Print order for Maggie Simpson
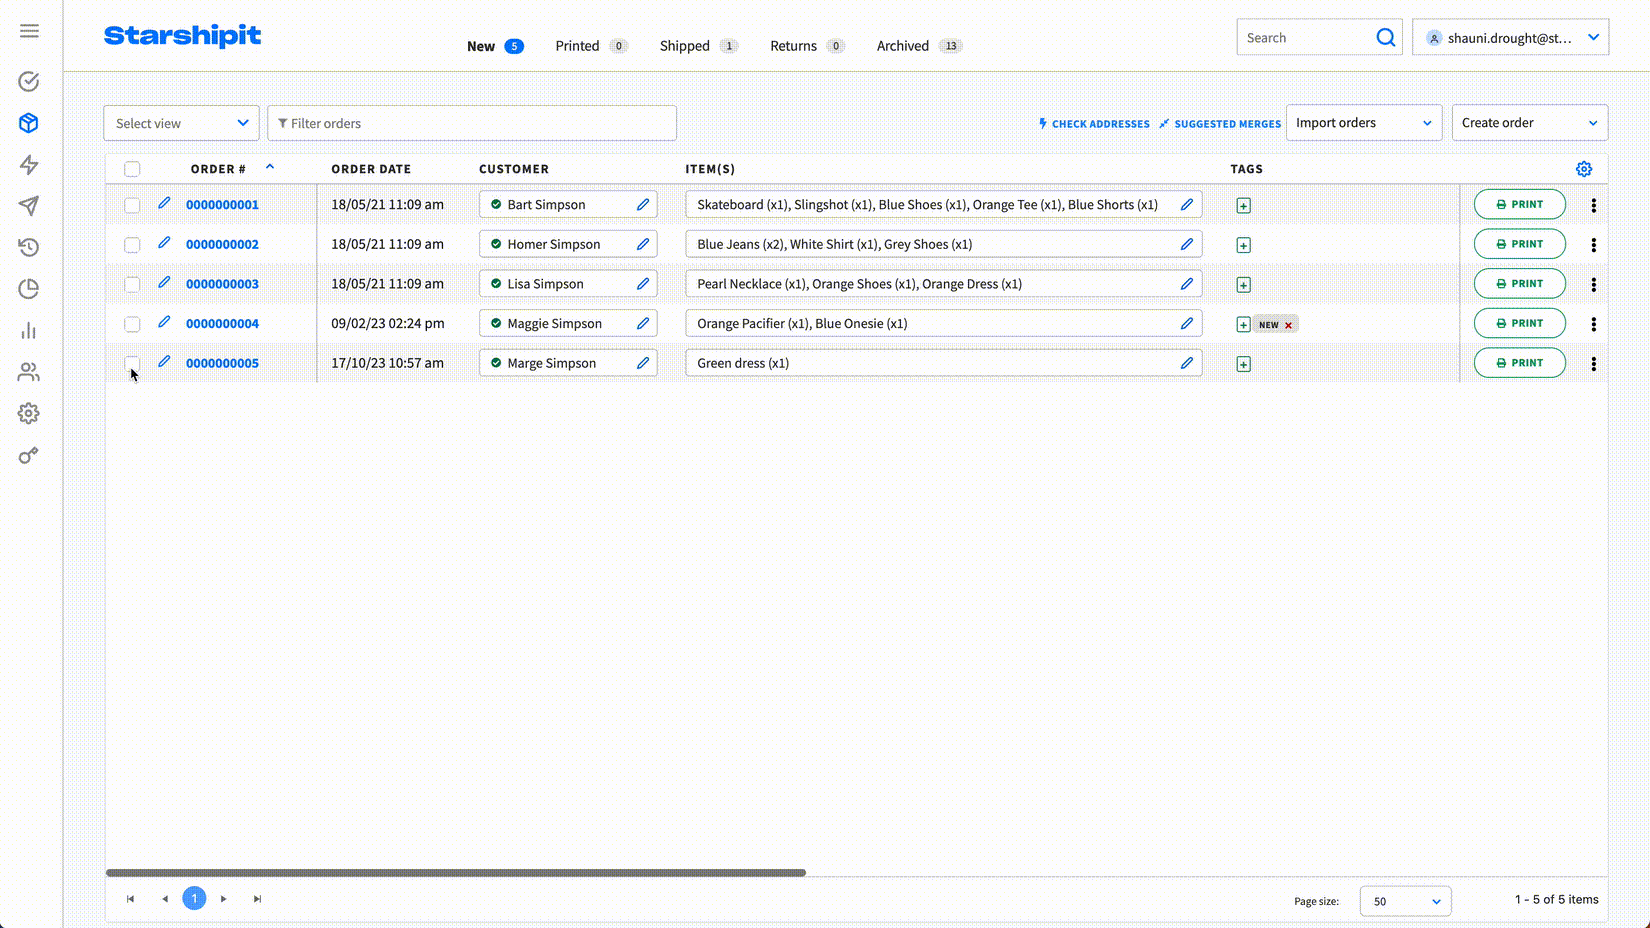This screenshot has width=1650, height=928. [1519, 323]
